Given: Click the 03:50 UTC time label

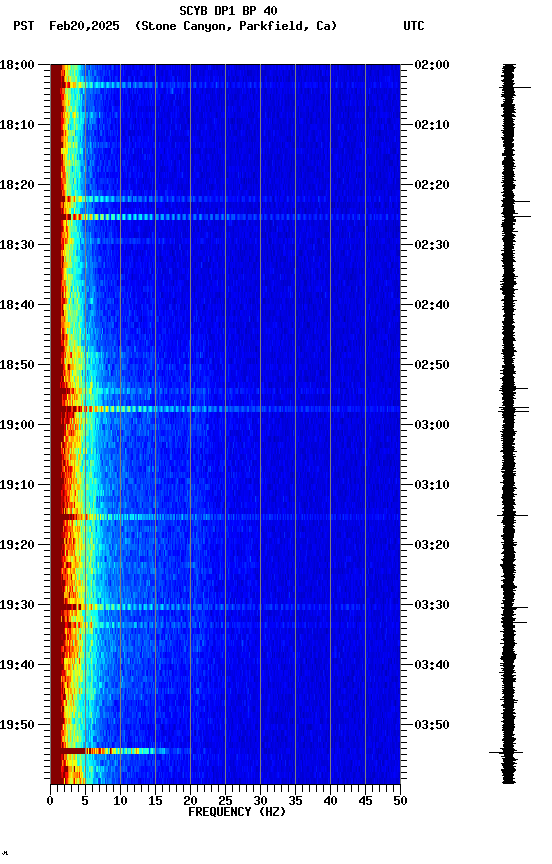Looking at the screenshot, I should (432, 725).
